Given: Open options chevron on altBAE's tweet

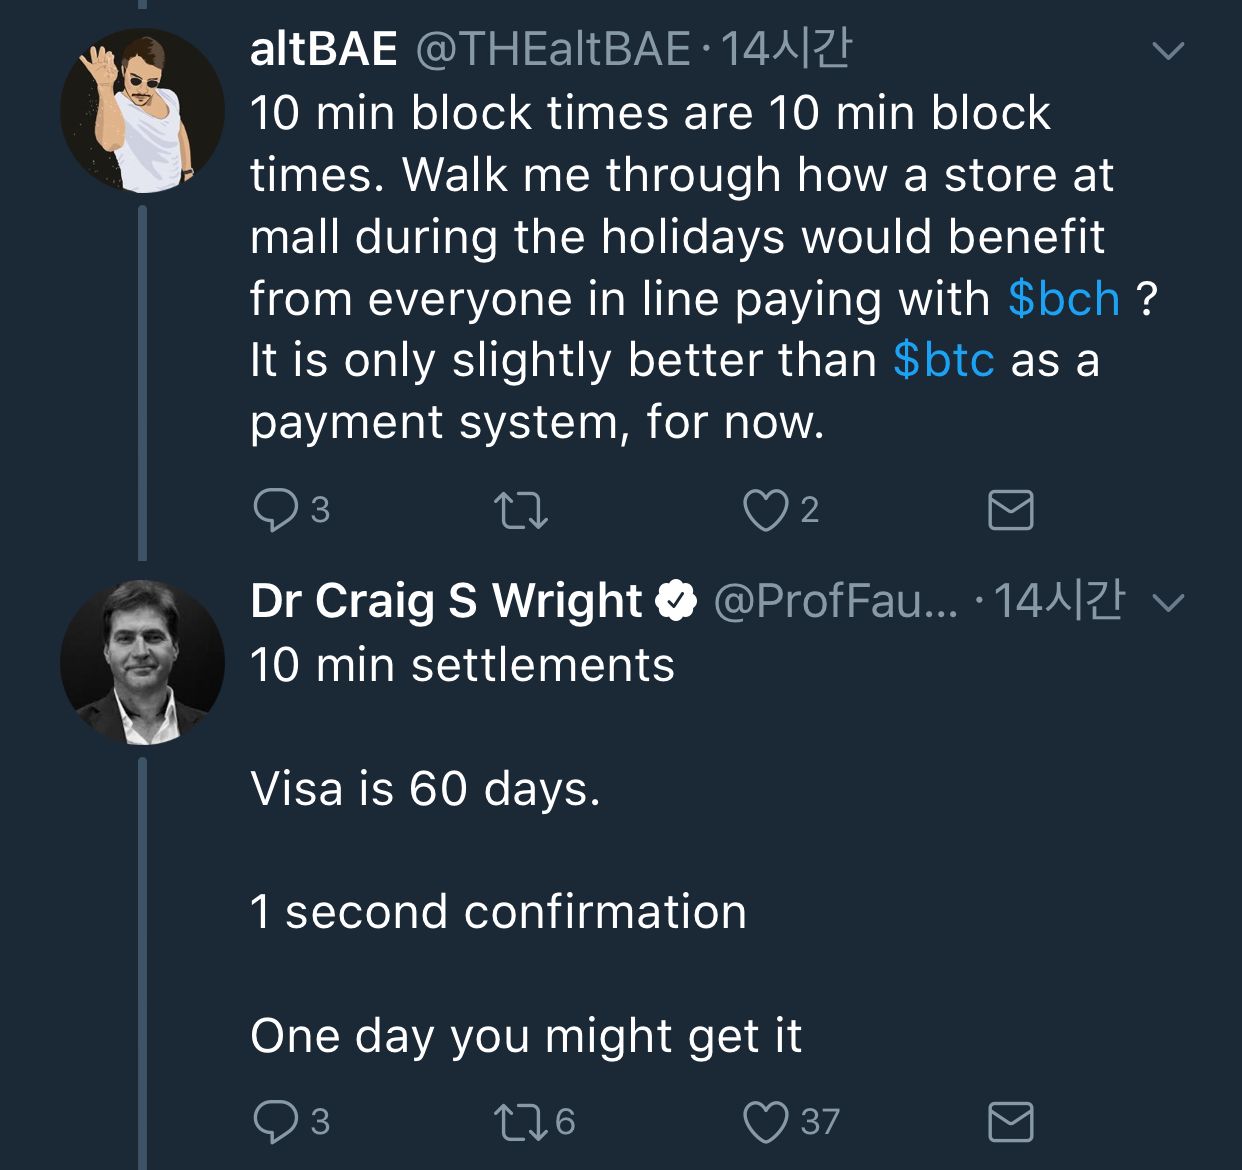Looking at the screenshot, I should click(x=1168, y=50).
